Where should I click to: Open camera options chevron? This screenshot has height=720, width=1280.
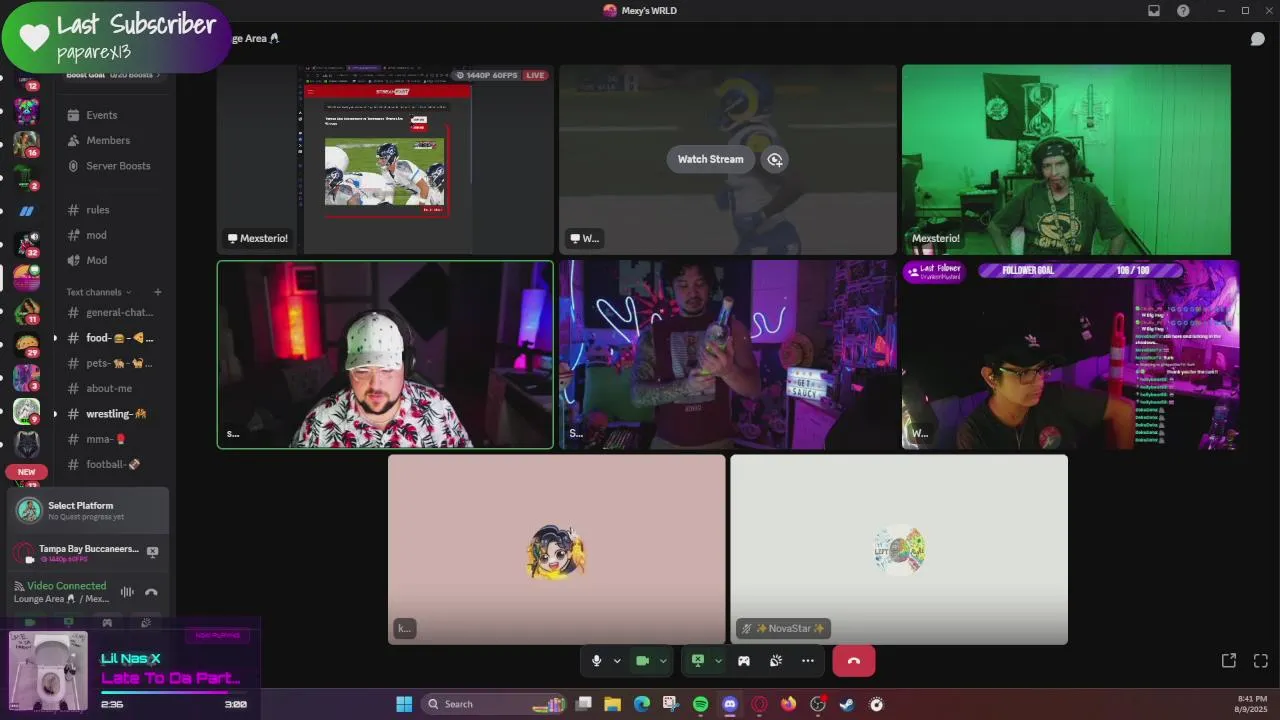pos(663,661)
